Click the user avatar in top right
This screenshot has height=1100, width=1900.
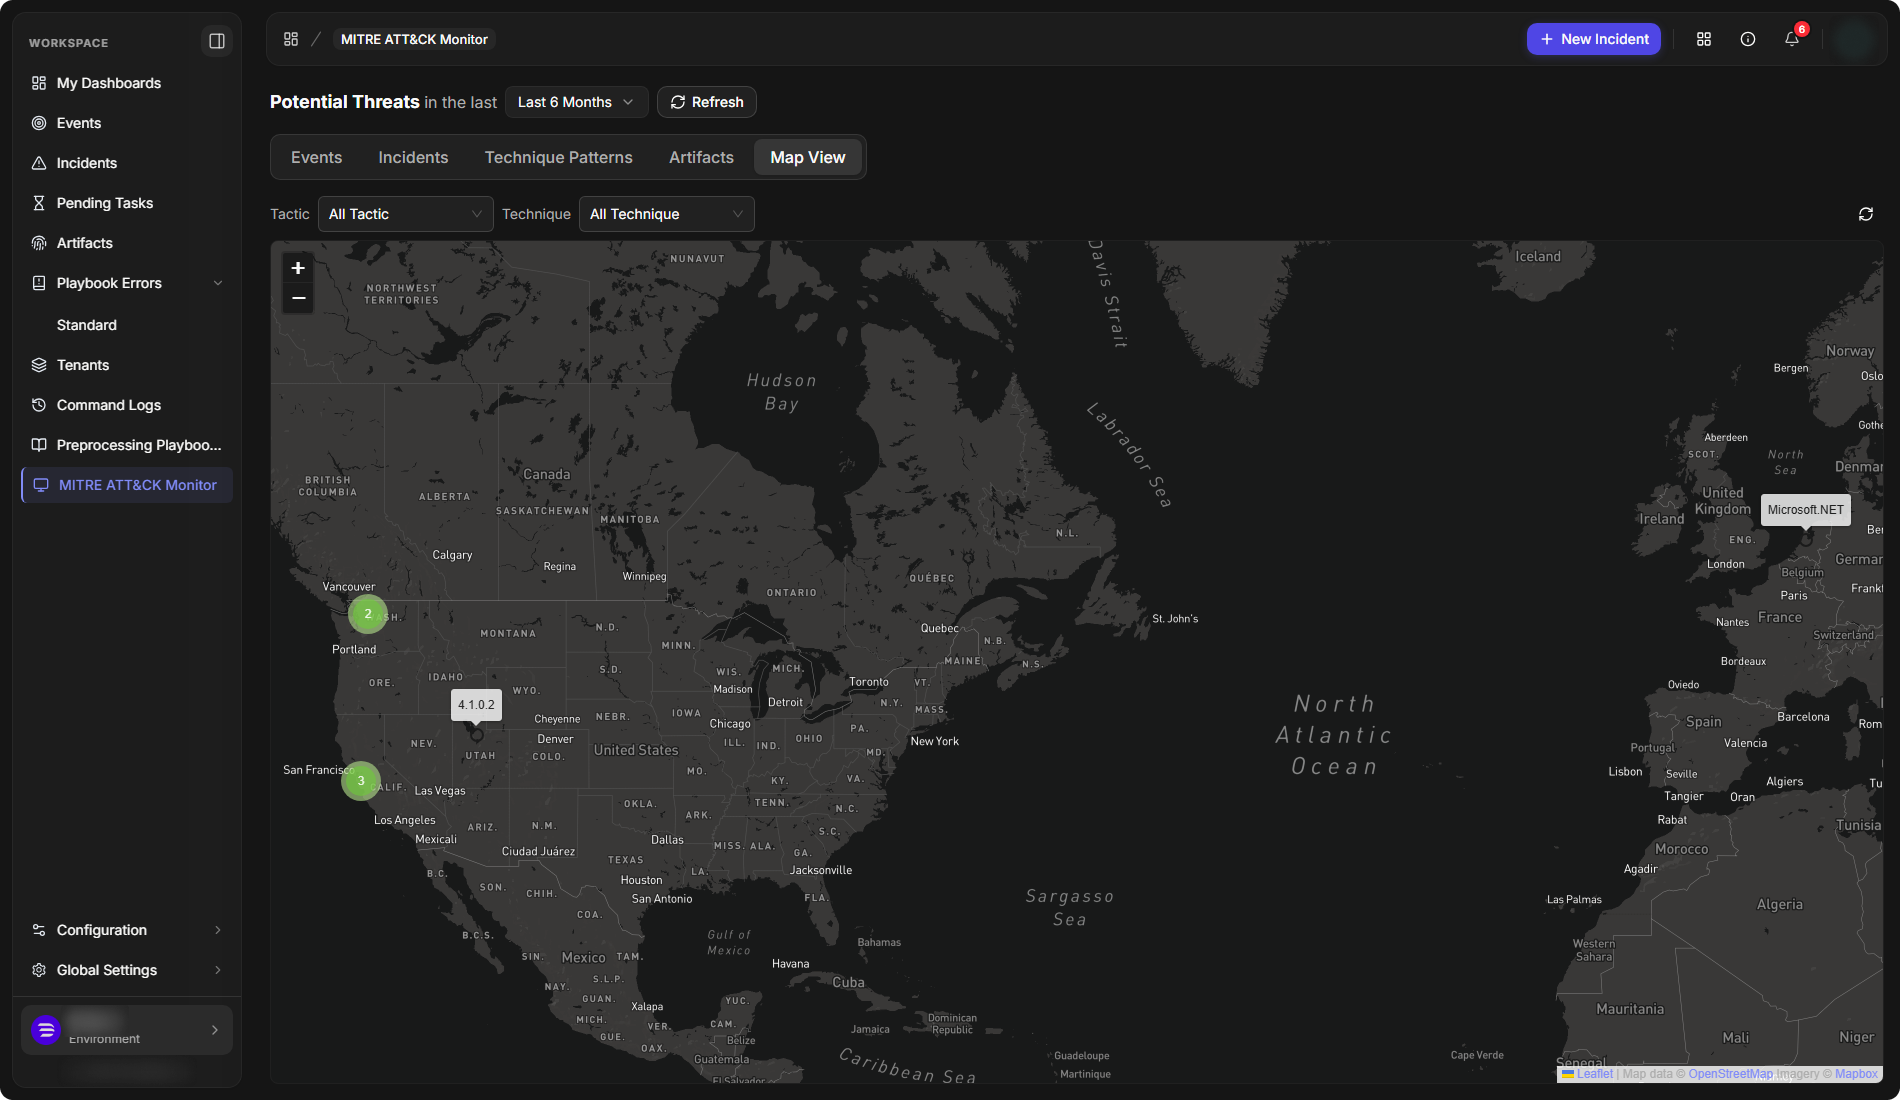pyautogui.click(x=1855, y=39)
